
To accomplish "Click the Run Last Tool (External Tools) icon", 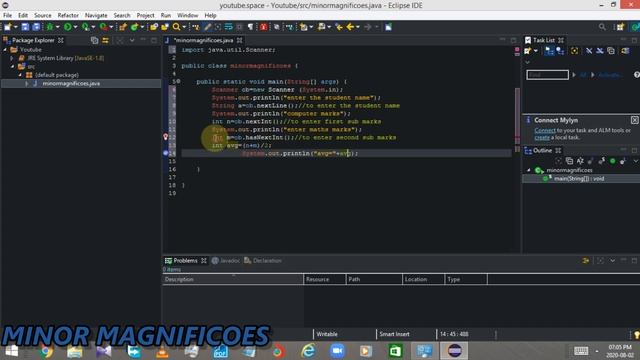I will tap(104, 27).
